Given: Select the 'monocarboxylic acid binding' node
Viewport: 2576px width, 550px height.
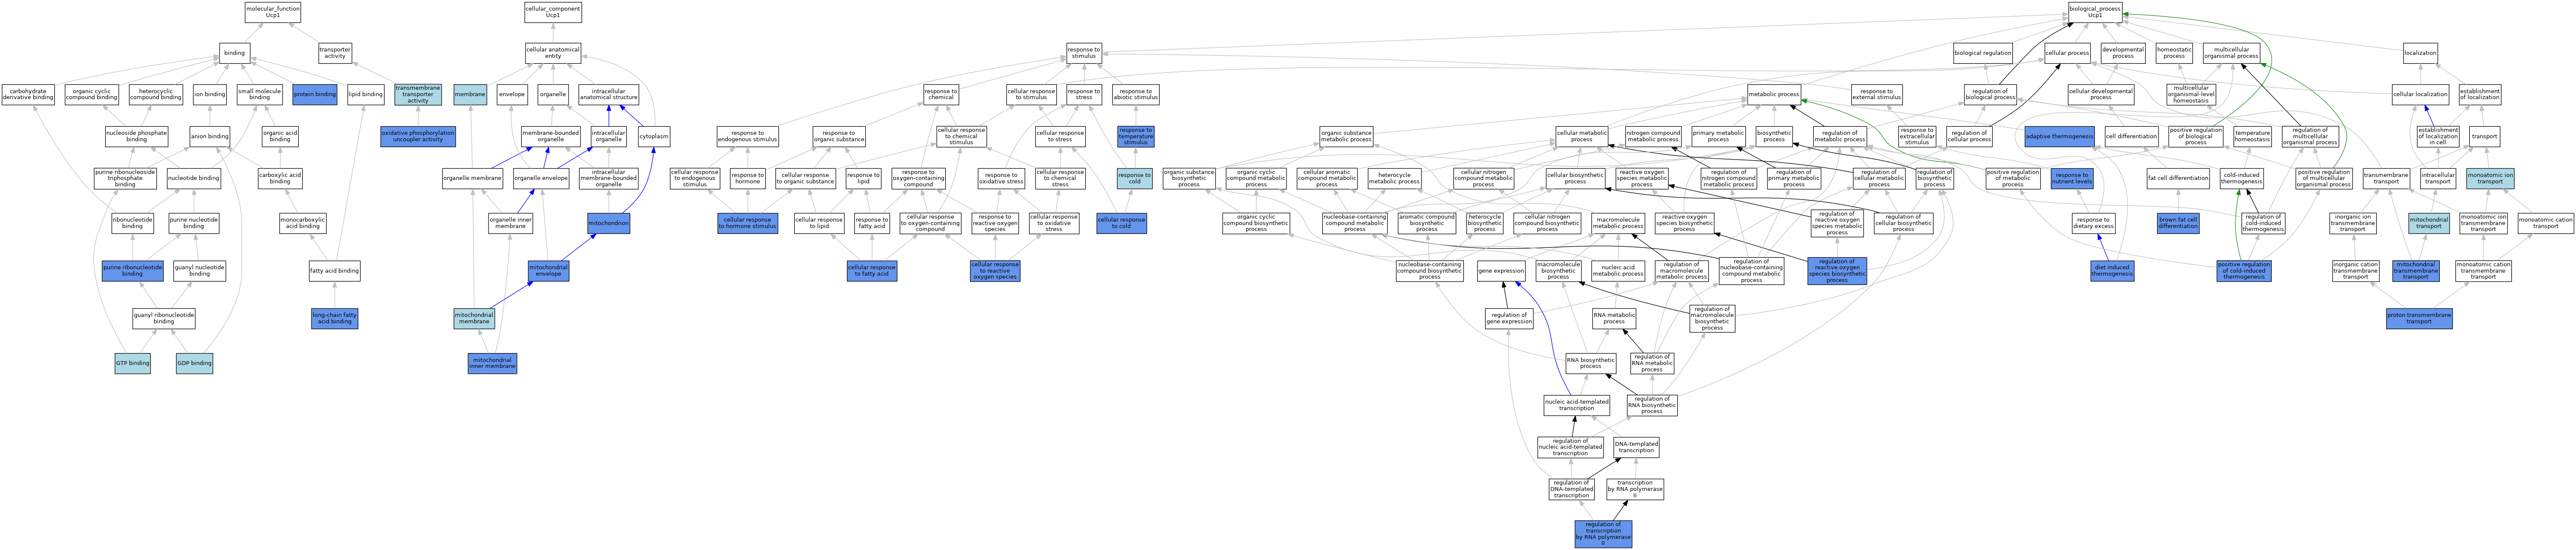Looking at the screenshot, I should pyautogui.click(x=303, y=223).
